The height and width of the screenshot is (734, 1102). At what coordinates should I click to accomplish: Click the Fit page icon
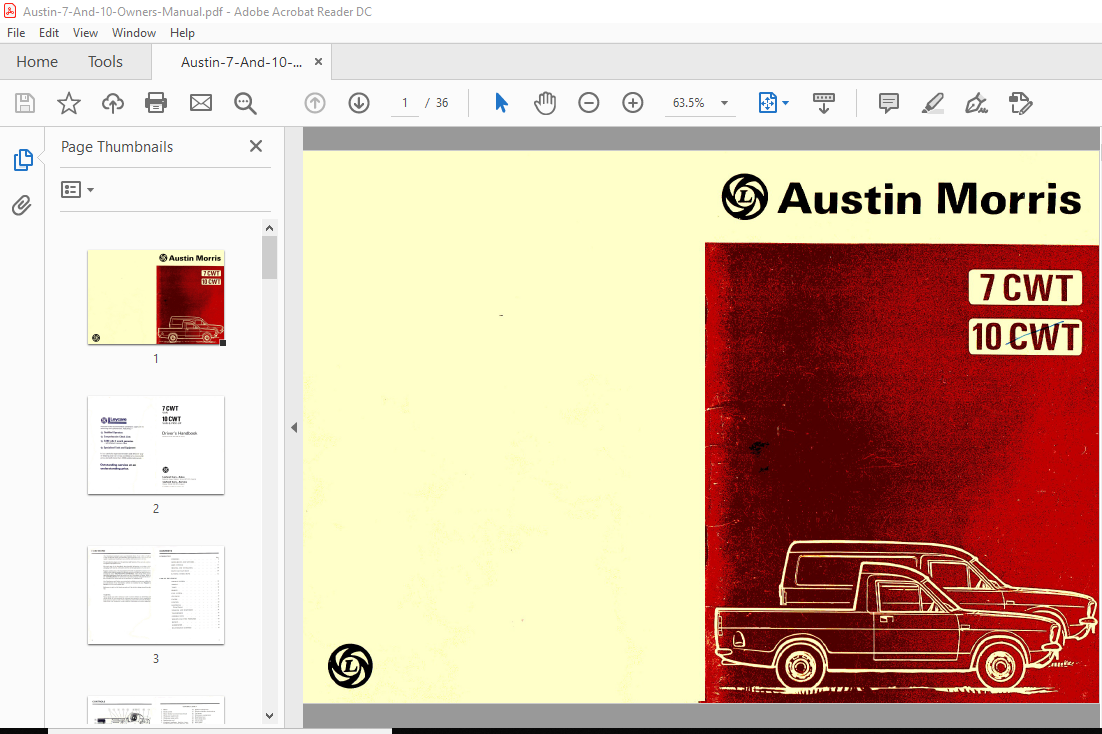coord(767,103)
